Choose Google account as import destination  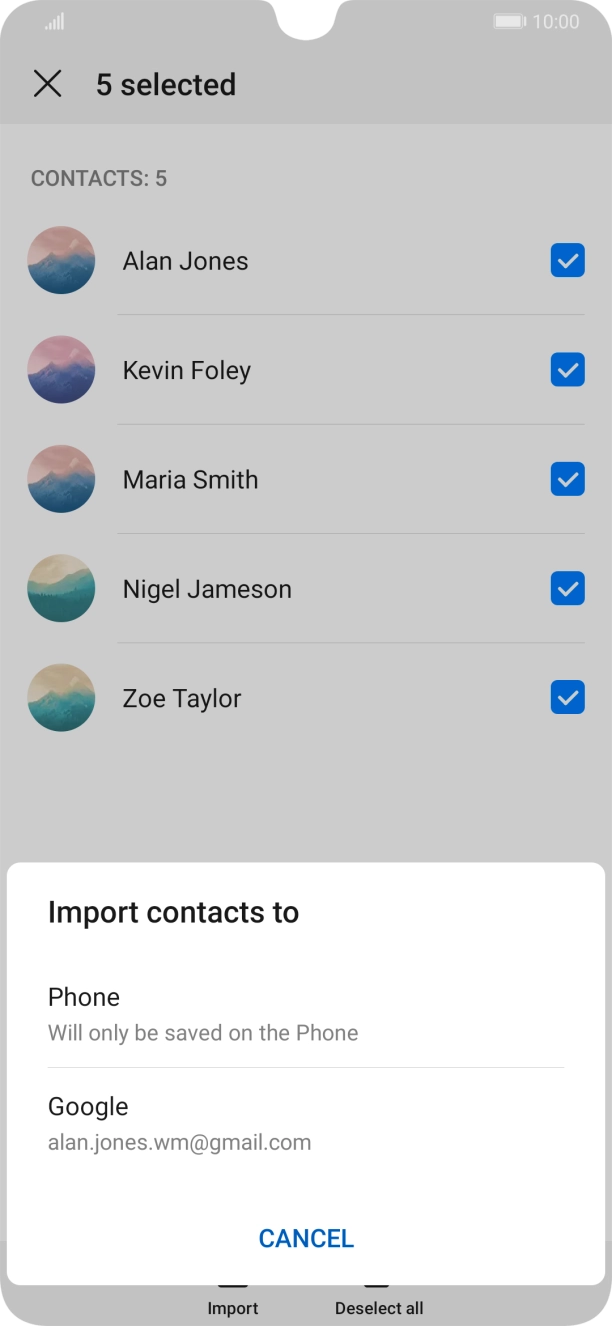[305, 1123]
